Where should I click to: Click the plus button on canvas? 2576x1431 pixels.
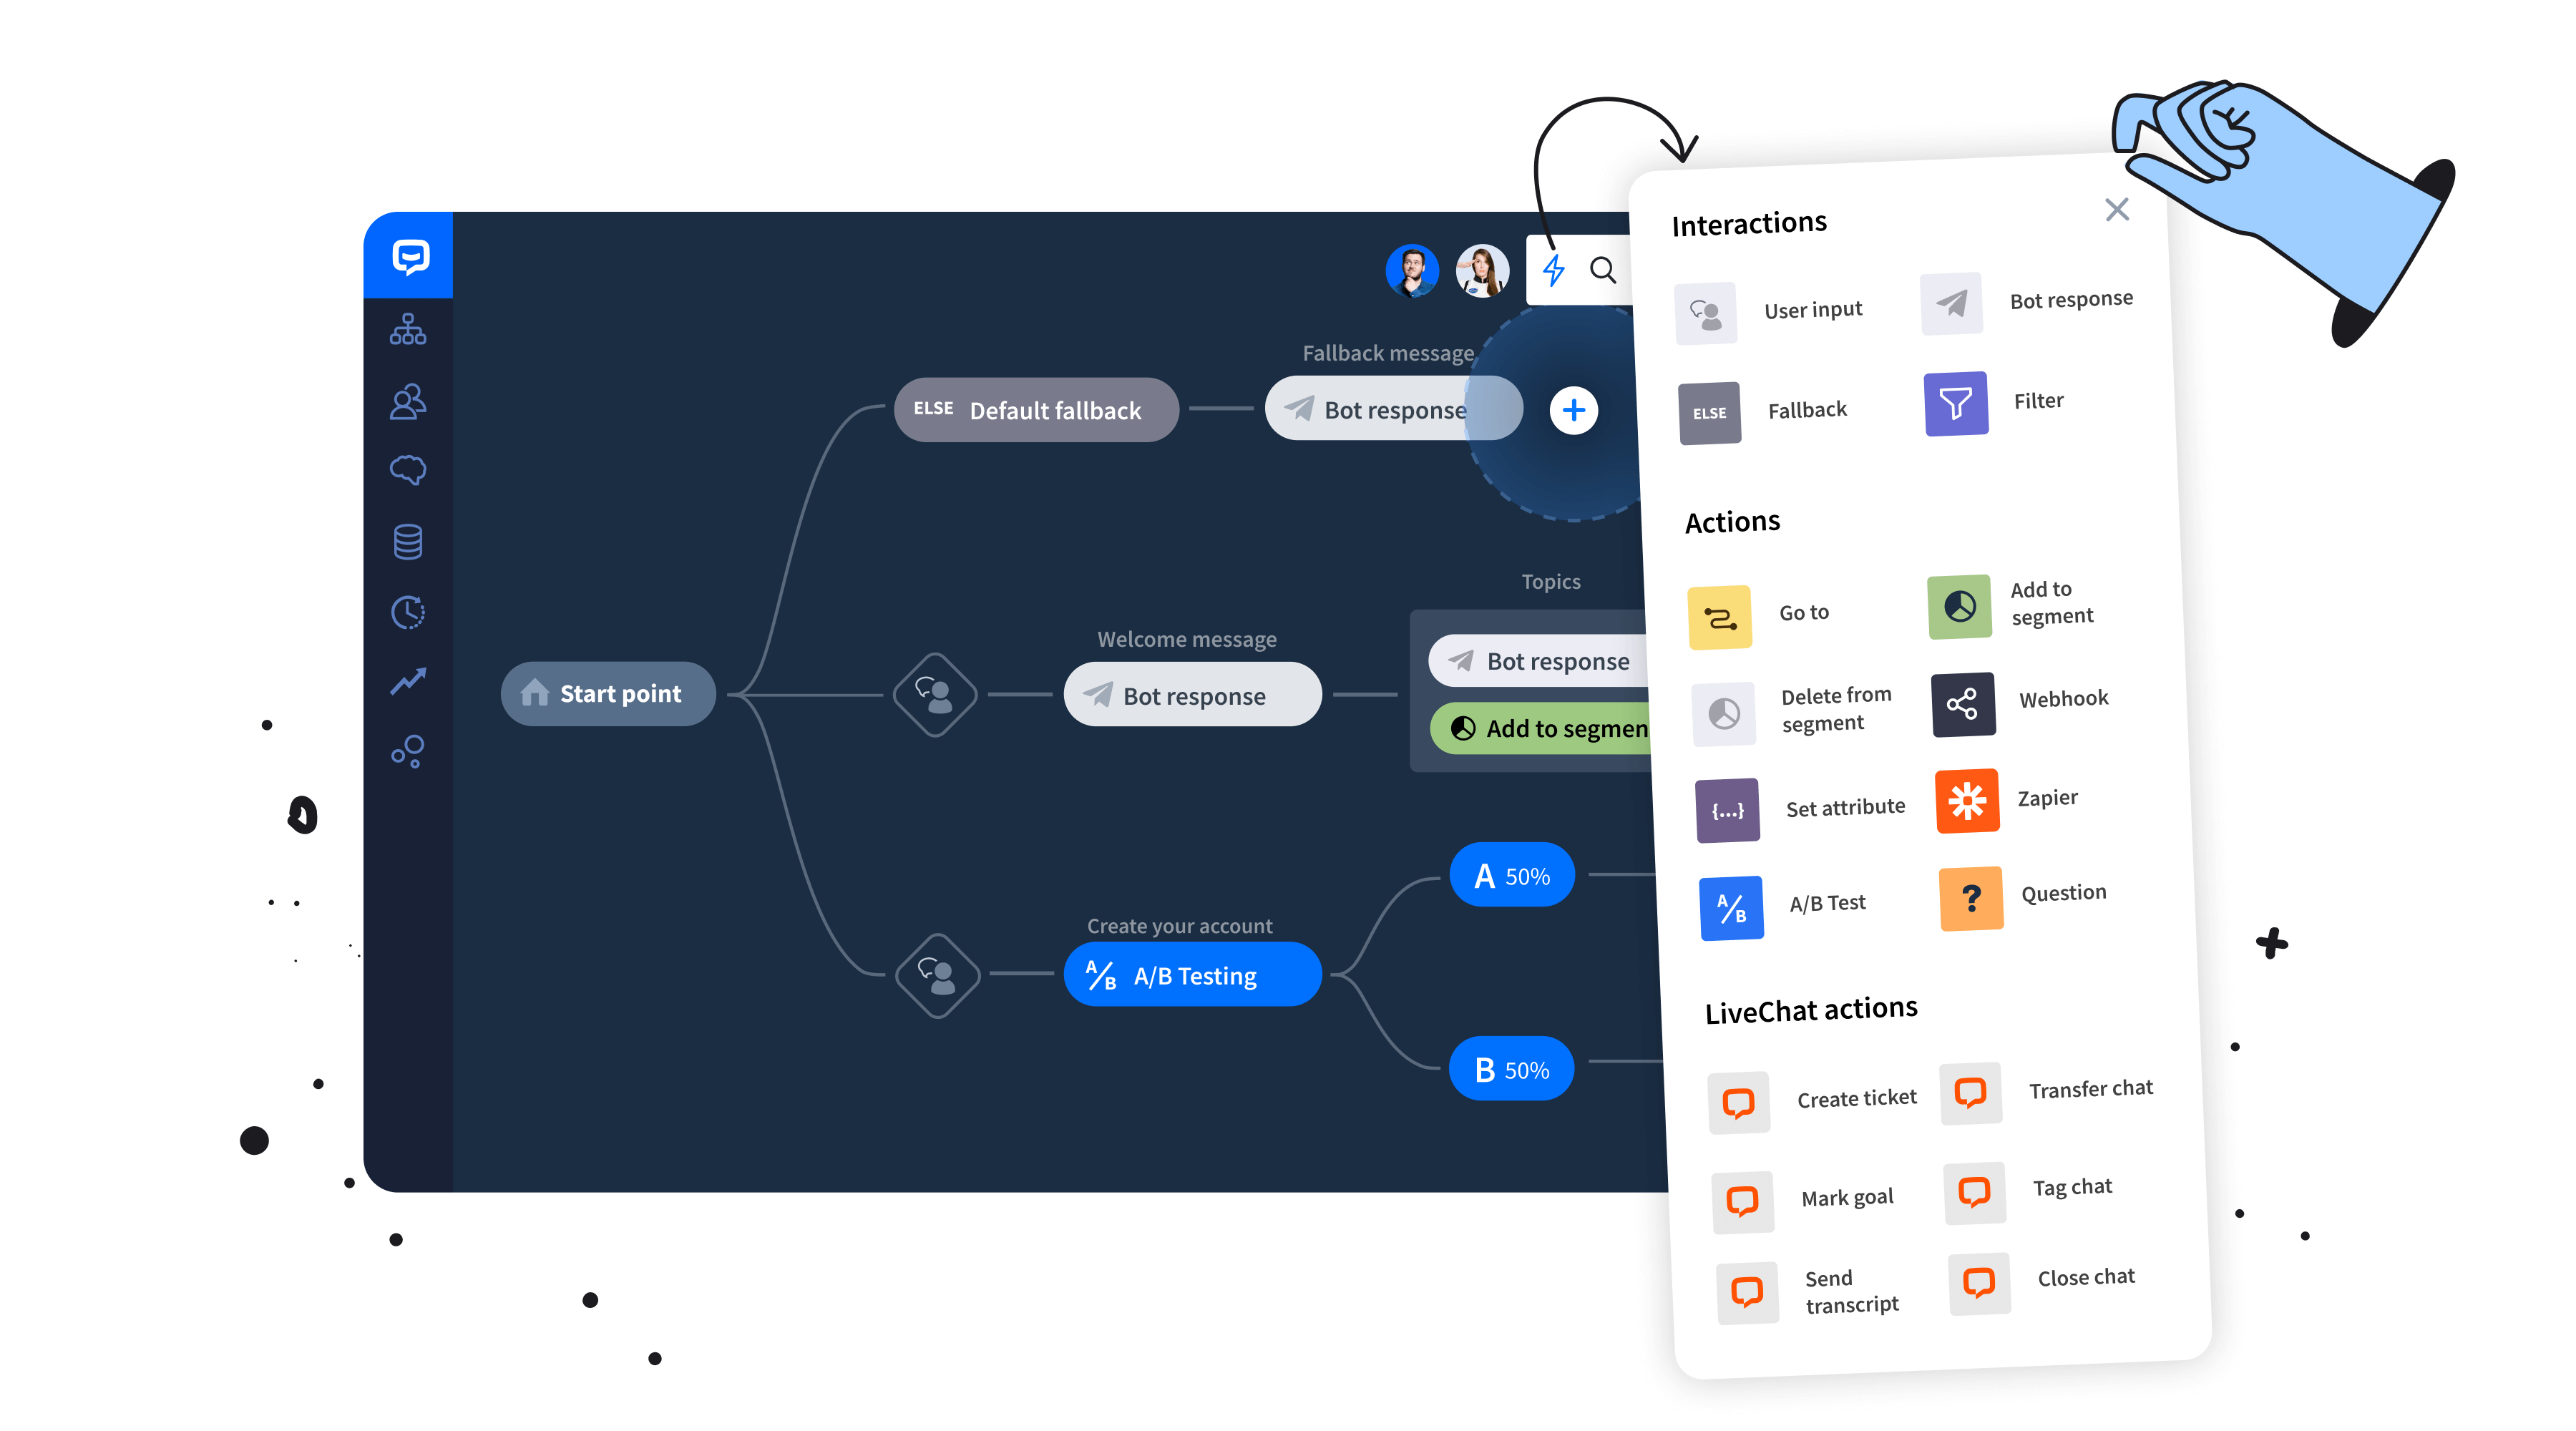click(x=1574, y=409)
